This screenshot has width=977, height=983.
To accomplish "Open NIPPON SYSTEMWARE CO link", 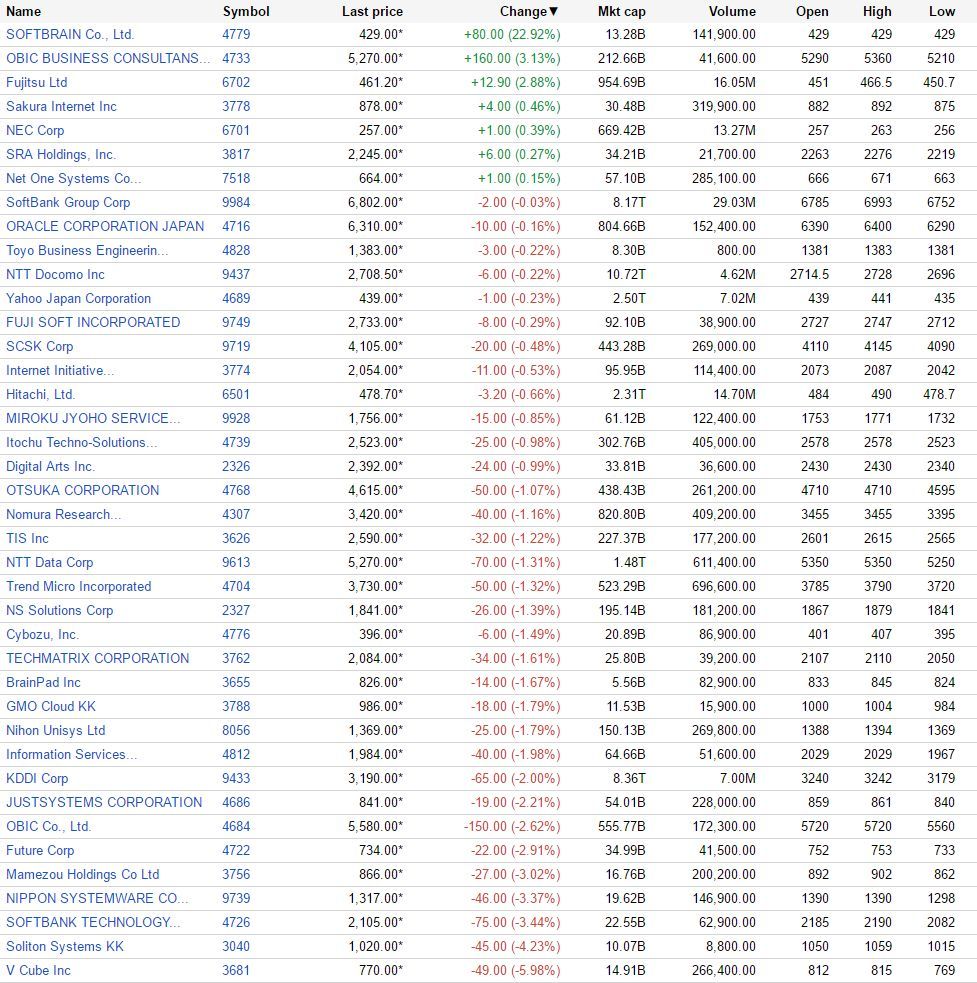I will [97, 898].
